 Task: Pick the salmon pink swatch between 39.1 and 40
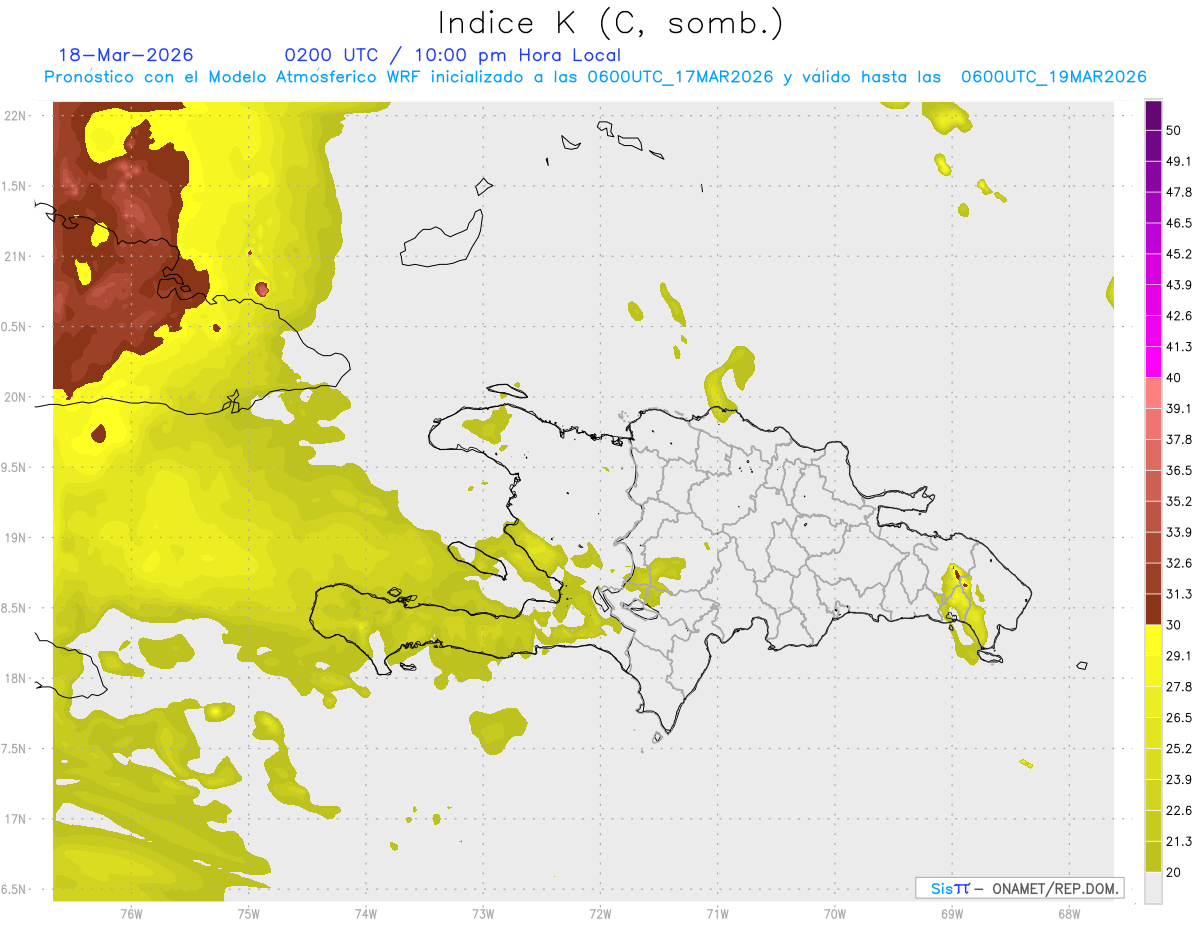tap(1153, 393)
